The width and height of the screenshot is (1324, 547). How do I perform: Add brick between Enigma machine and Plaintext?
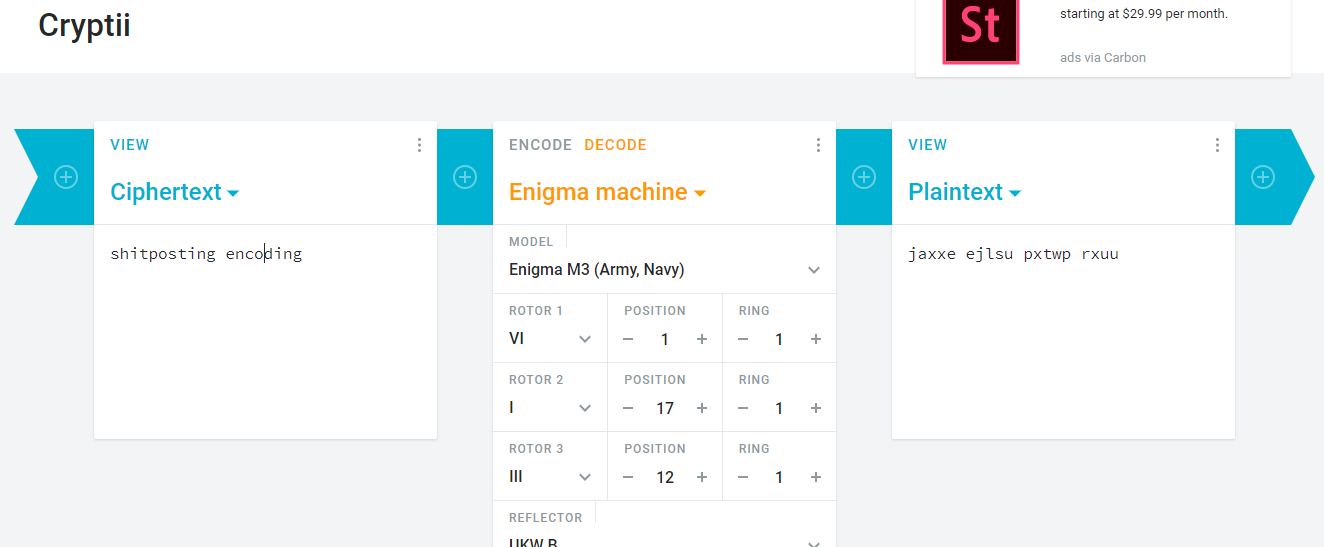point(864,177)
